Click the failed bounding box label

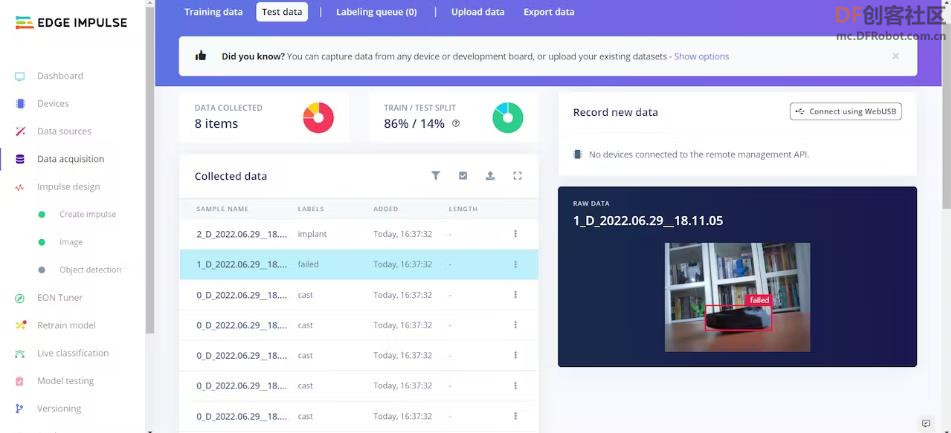tap(759, 300)
